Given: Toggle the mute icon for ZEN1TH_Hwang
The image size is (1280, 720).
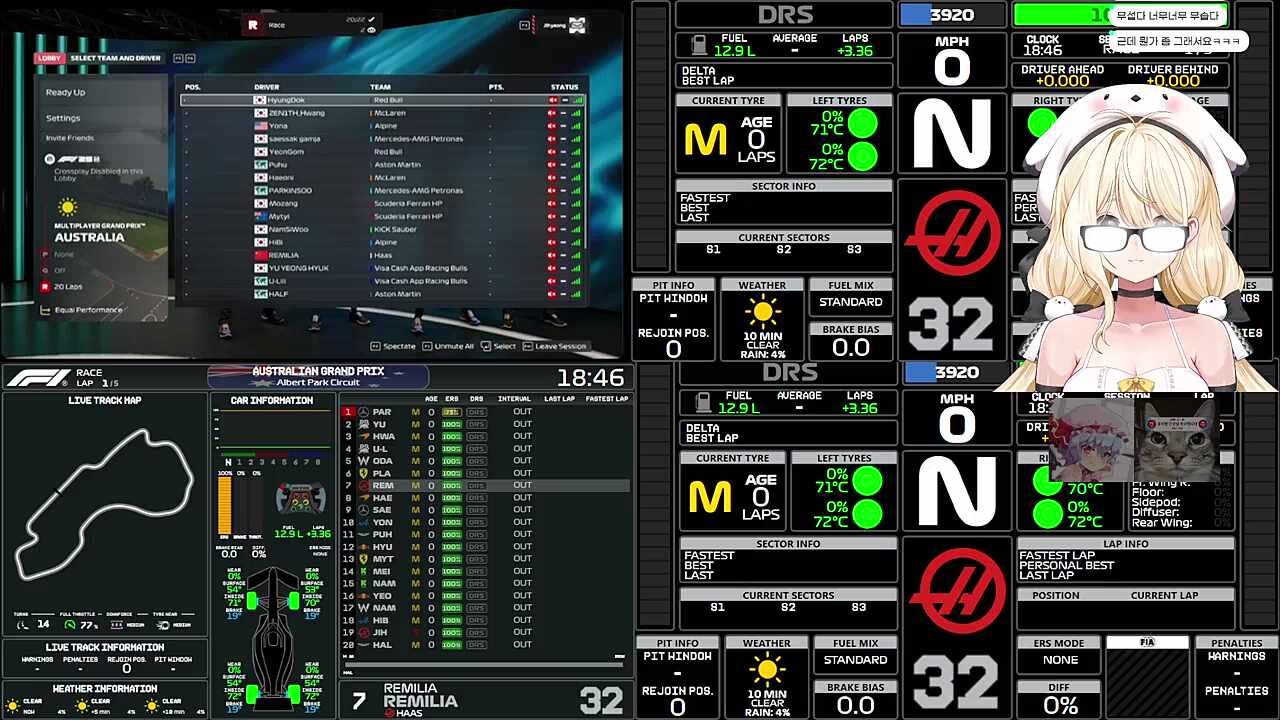Looking at the screenshot, I should [x=551, y=113].
